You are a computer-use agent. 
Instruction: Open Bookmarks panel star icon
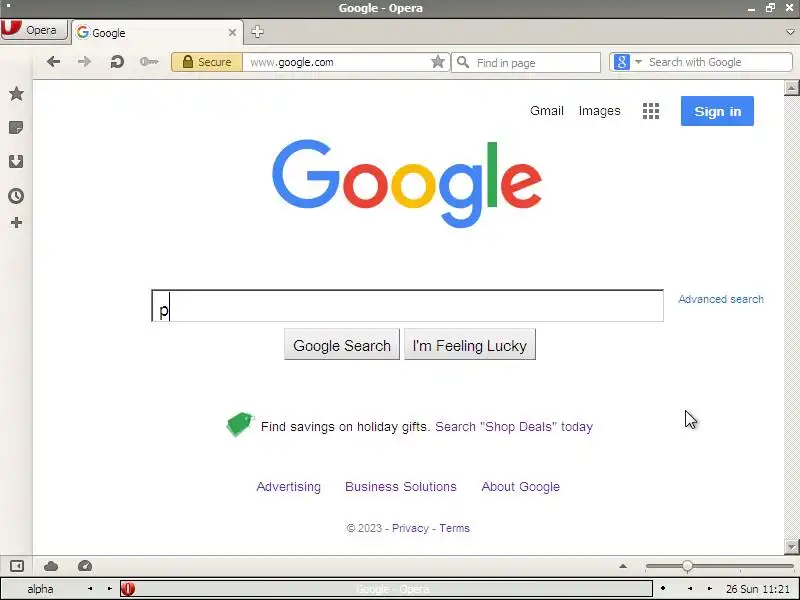pyautogui.click(x=16, y=93)
